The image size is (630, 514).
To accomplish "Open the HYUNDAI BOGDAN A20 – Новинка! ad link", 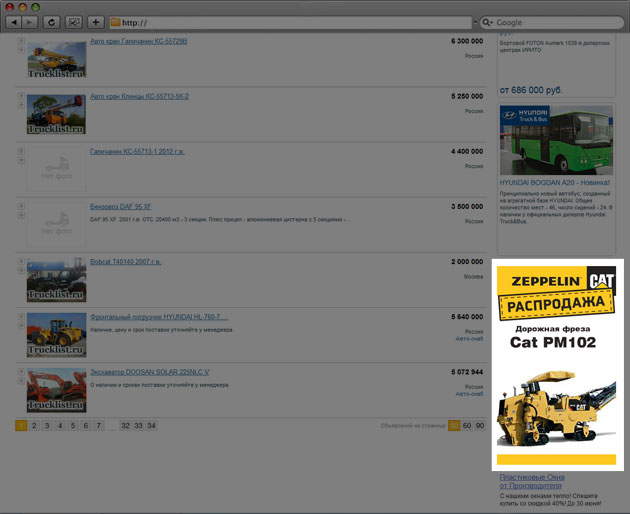I will click(554, 182).
